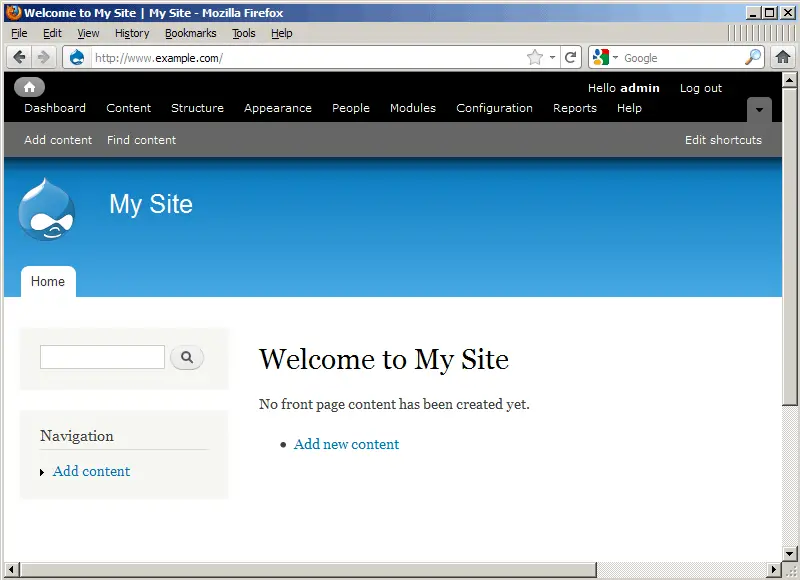Open the Structure admin menu
Image resolution: width=800 pixels, height=580 pixels.
pos(197,108)
